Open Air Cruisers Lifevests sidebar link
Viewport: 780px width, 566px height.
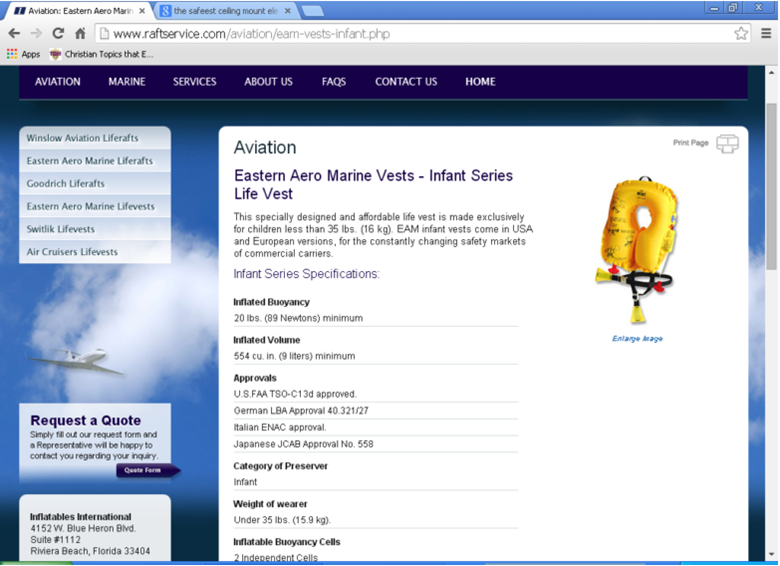click(95, 252)
